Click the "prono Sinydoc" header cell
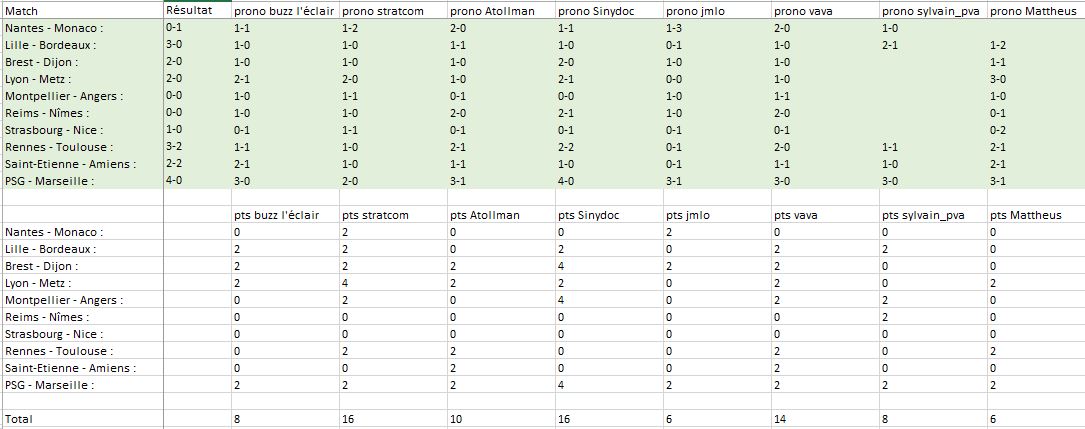 pos(608,11)
